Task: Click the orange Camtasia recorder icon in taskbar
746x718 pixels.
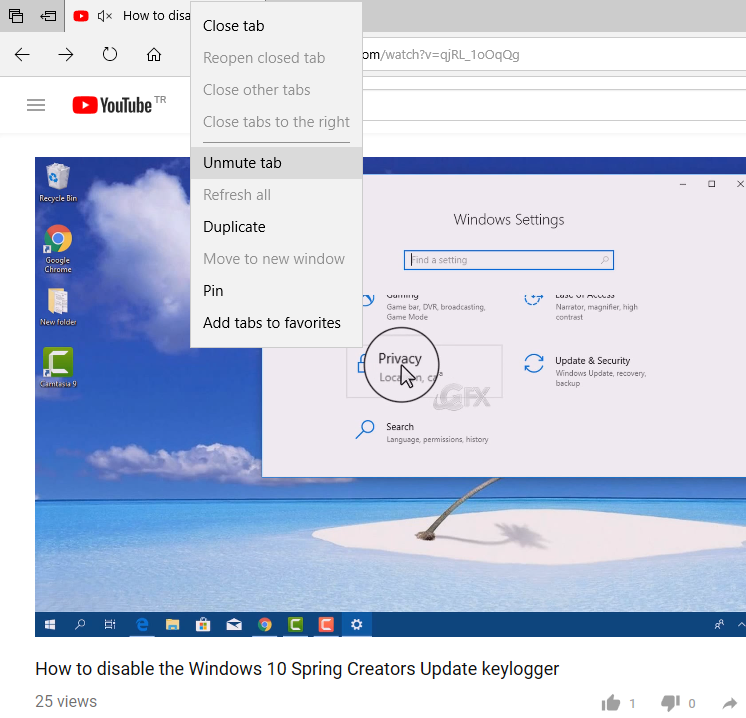Action: pyautogui.click(x=326, y=624)
